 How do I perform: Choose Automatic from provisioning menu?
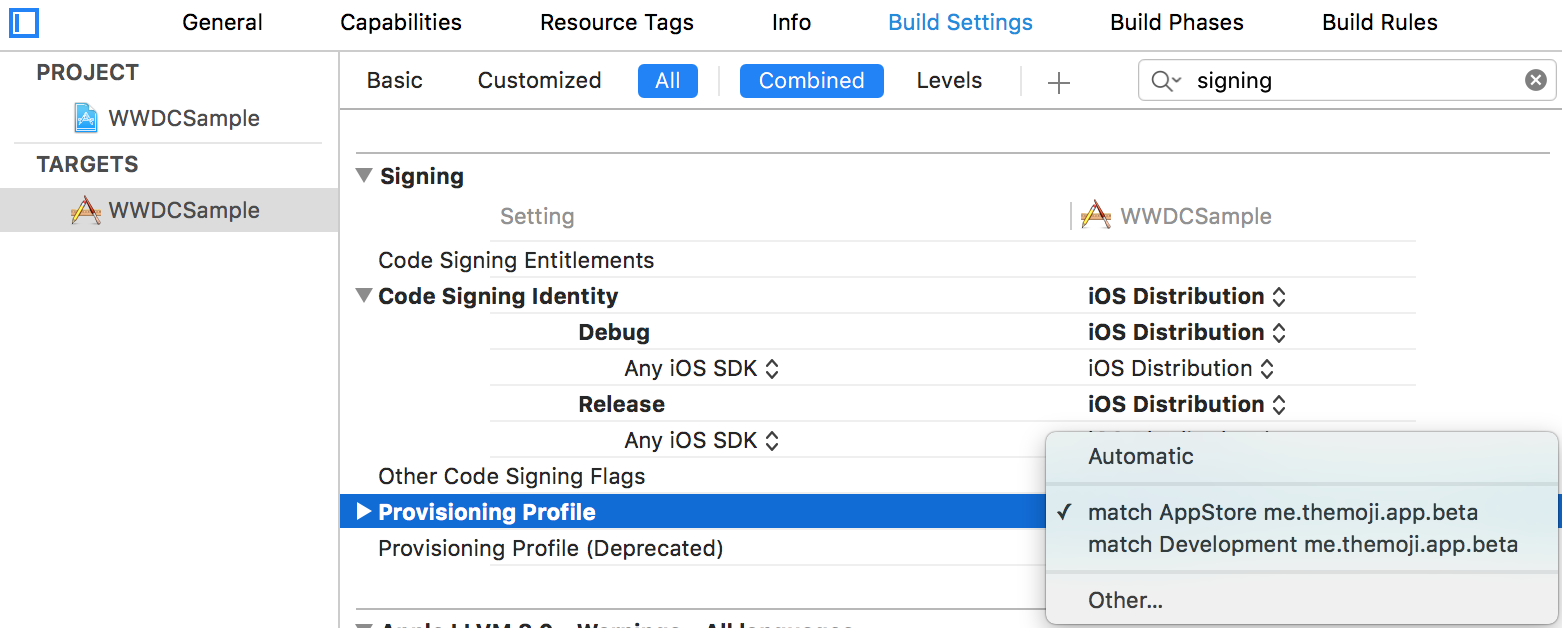(x=1140, y=456)
